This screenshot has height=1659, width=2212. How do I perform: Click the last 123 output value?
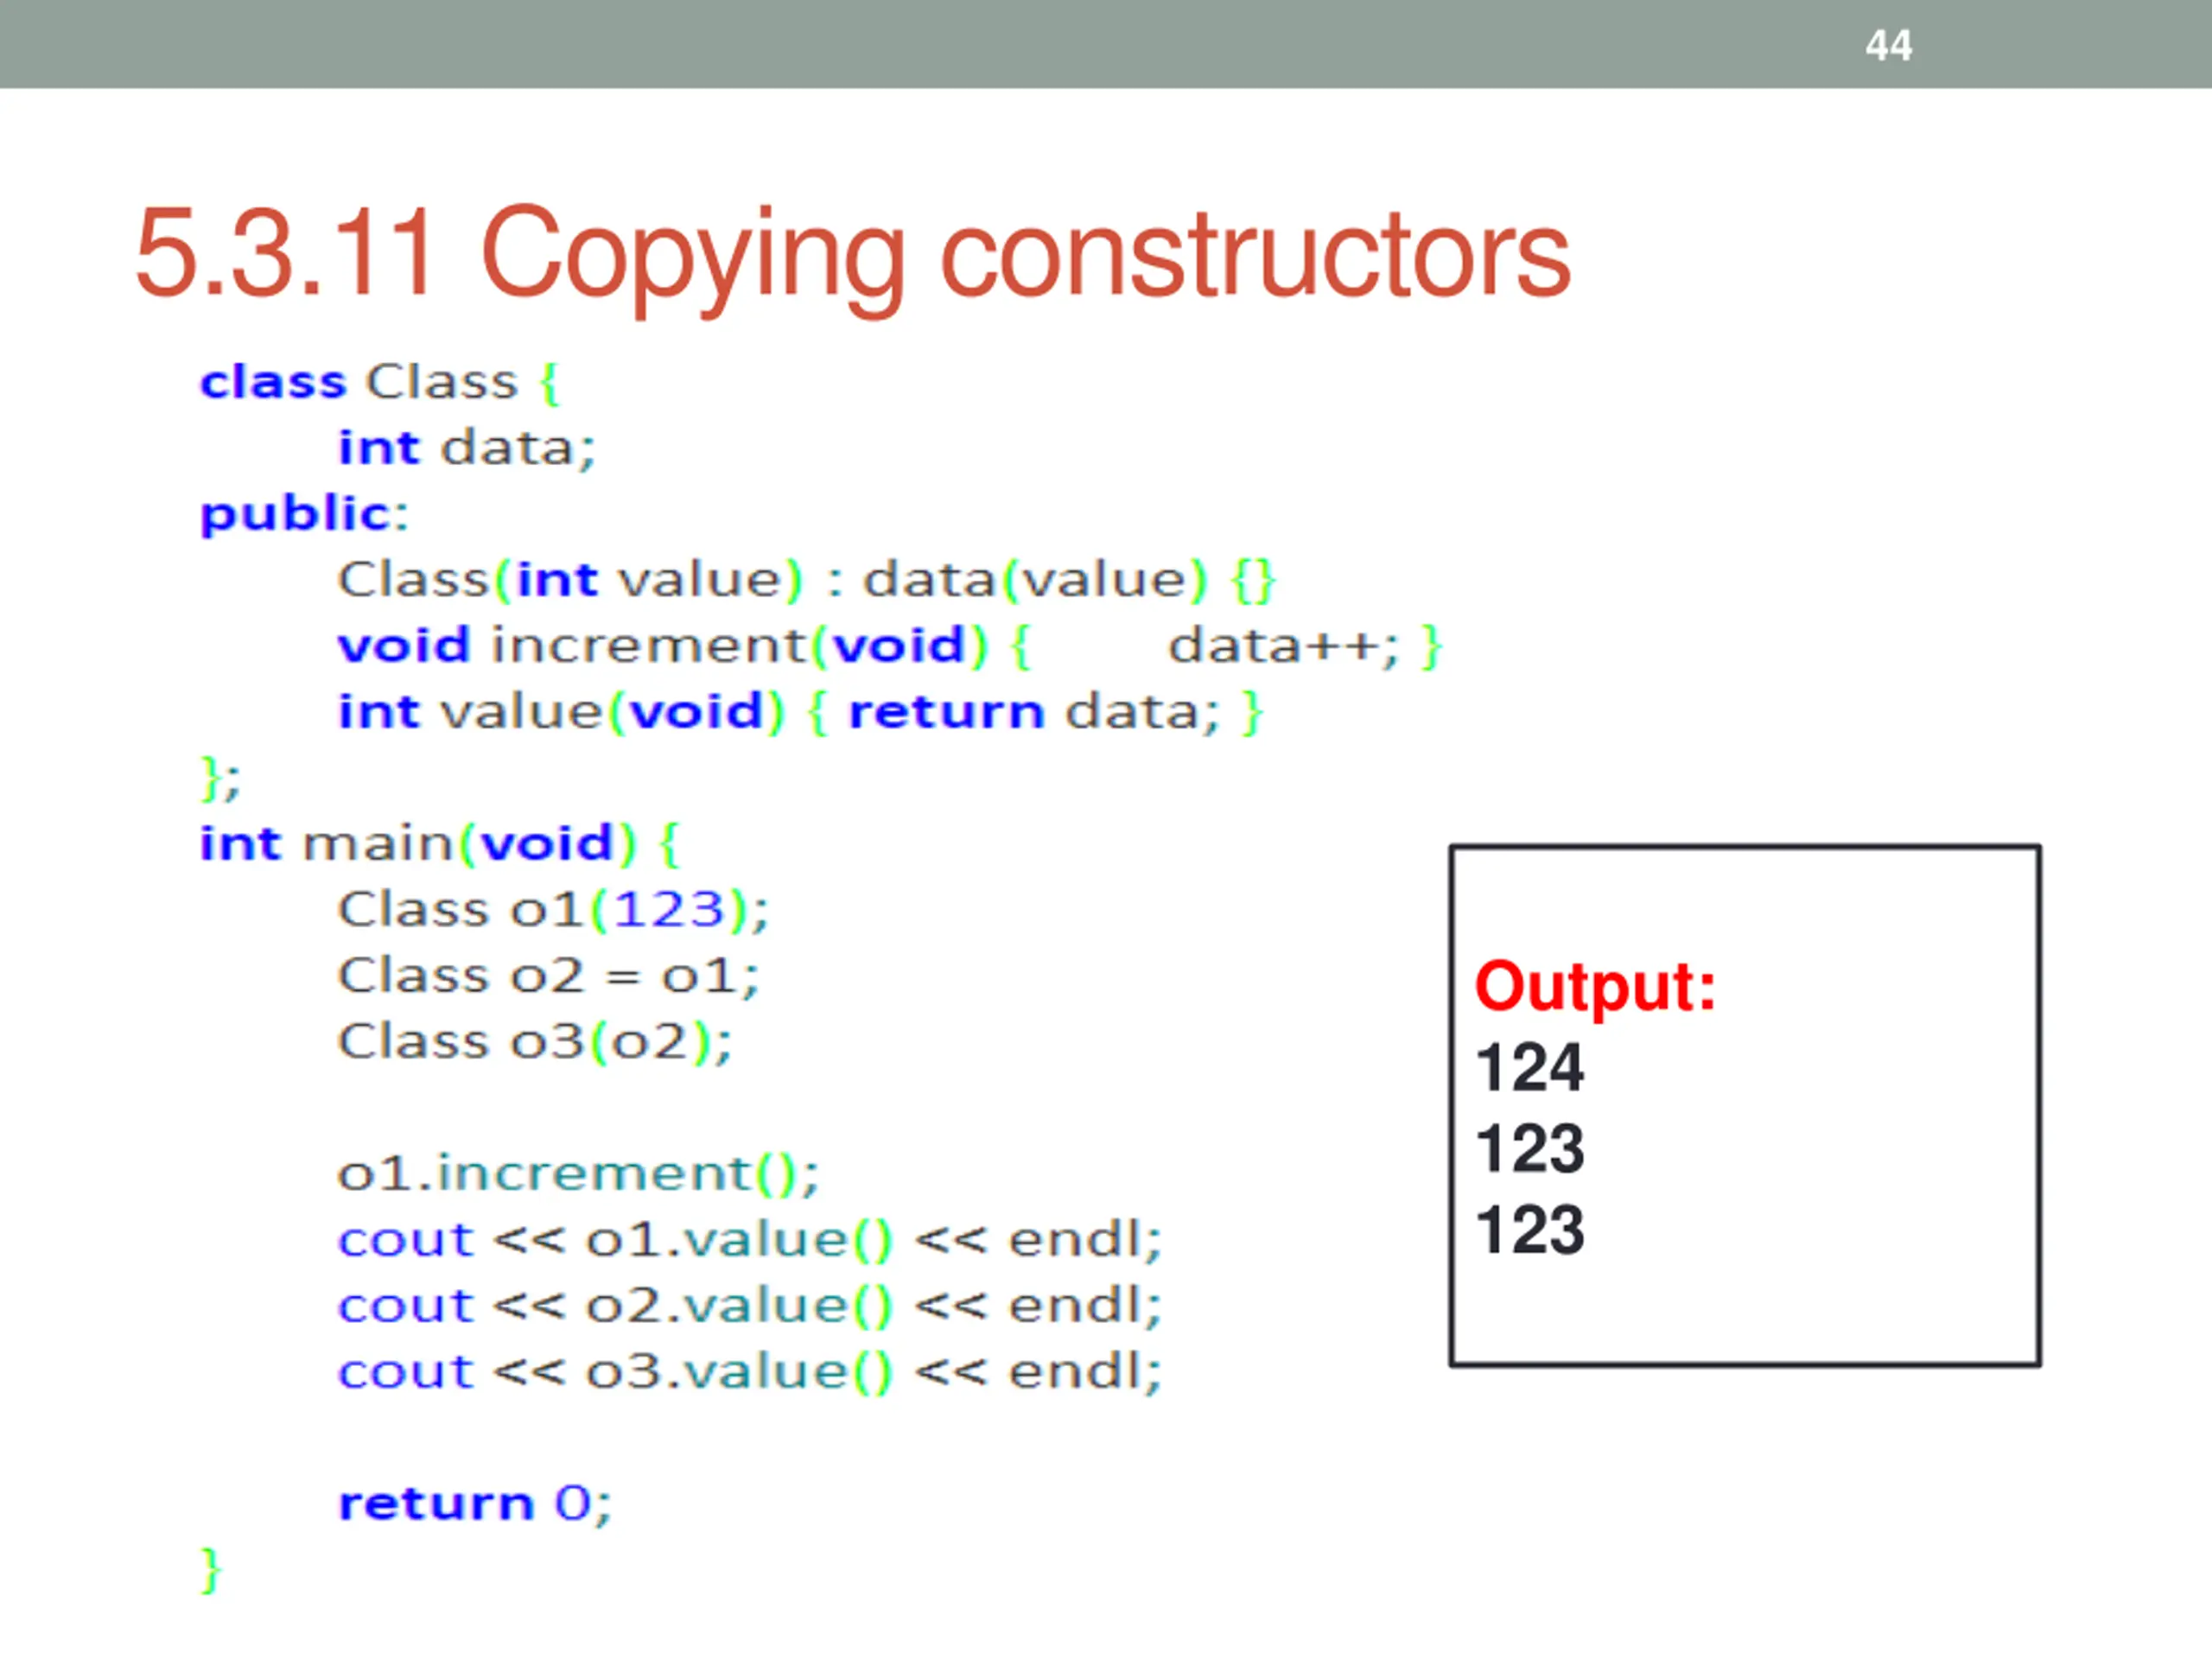(1530, 1230)
